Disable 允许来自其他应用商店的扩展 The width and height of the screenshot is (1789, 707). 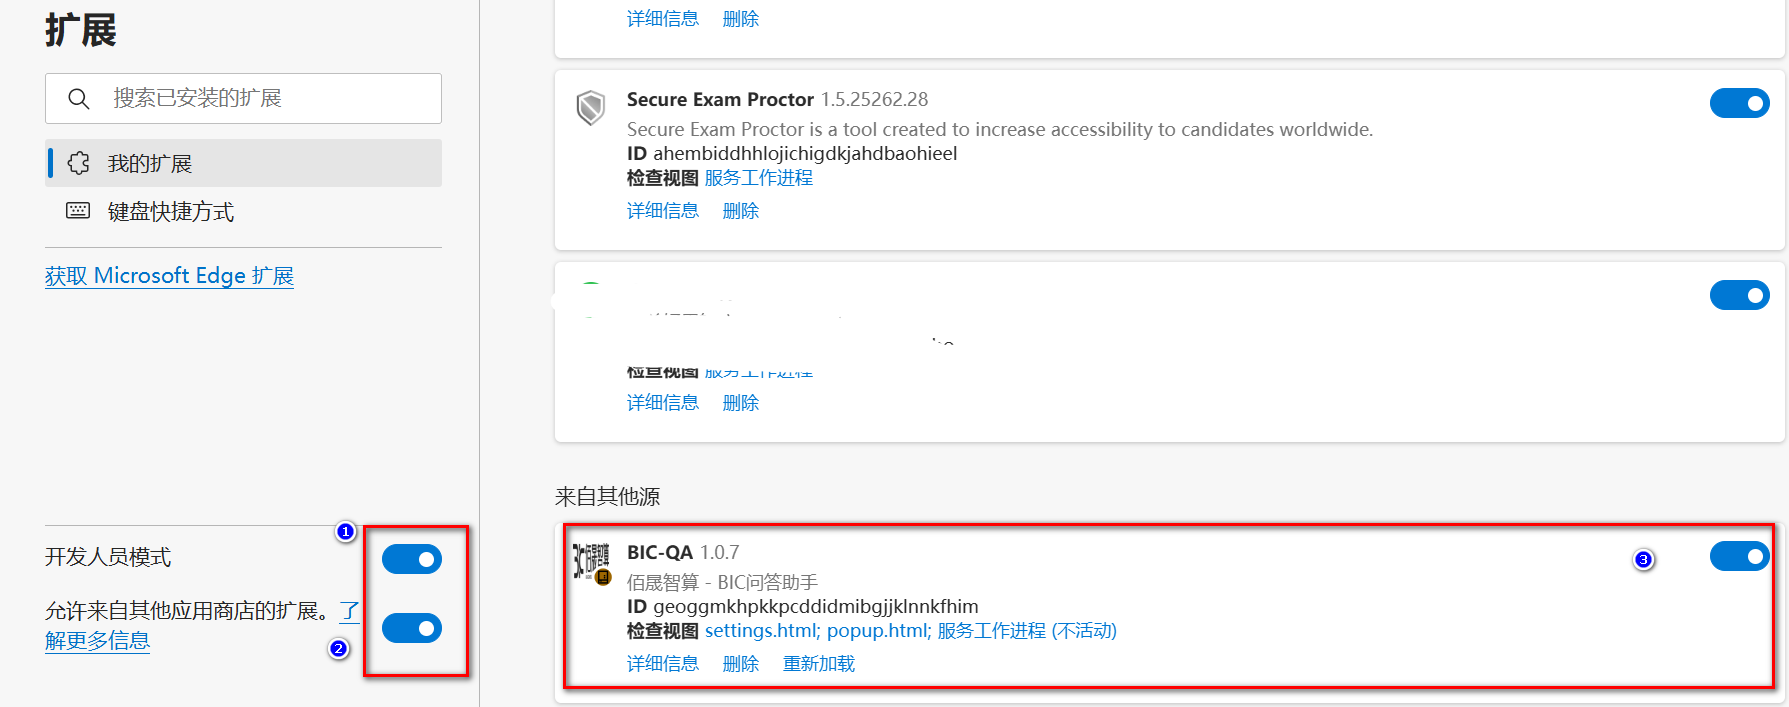point(412,628)
